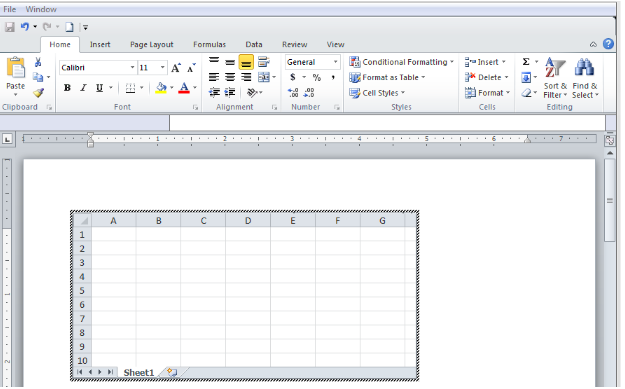Click the Undo arrow icon
The image size is (625, 389).
25,27
